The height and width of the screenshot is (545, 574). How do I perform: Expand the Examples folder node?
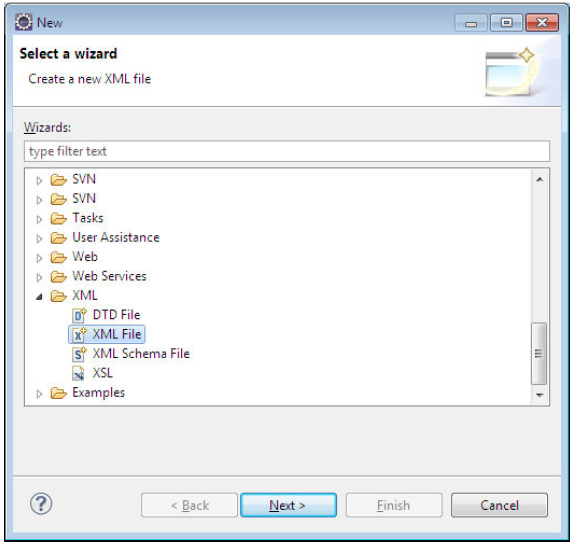click(x=39, y=394)
